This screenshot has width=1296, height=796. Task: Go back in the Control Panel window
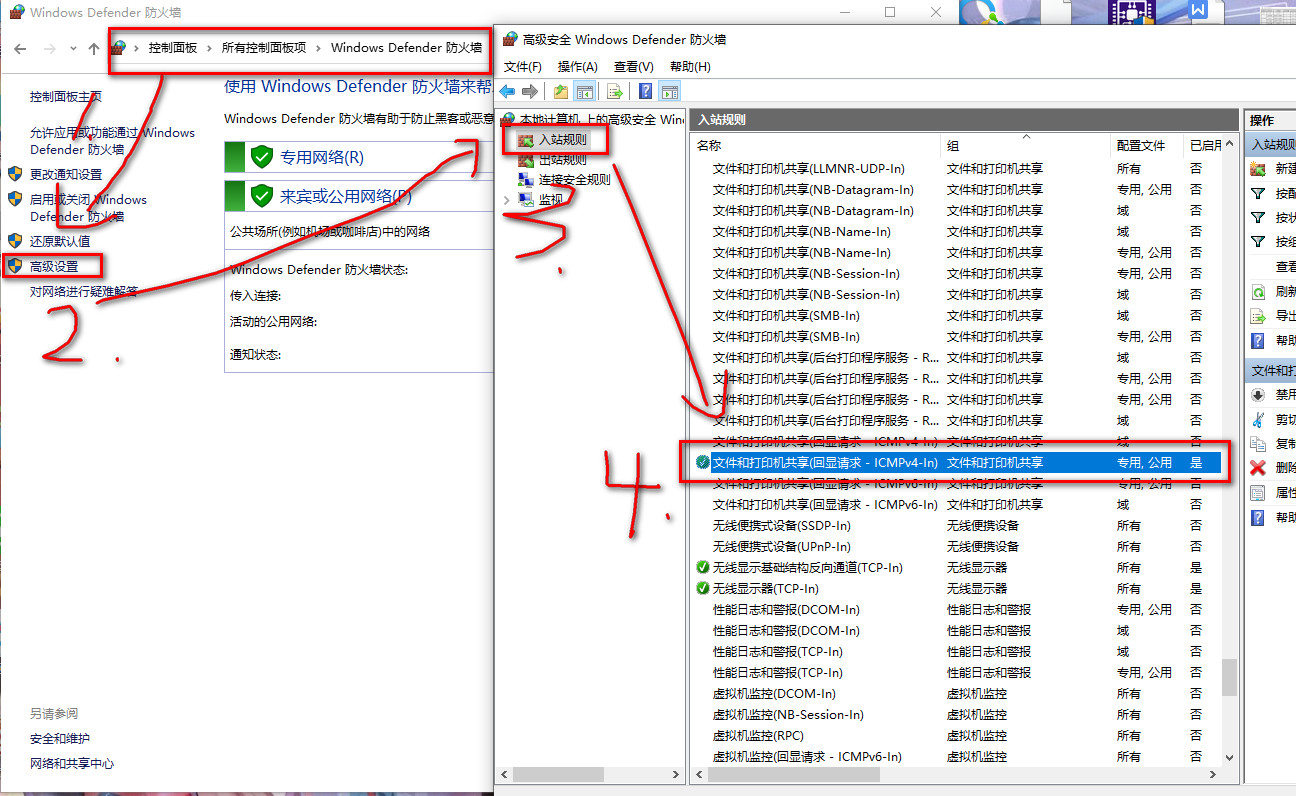[20, 48]
